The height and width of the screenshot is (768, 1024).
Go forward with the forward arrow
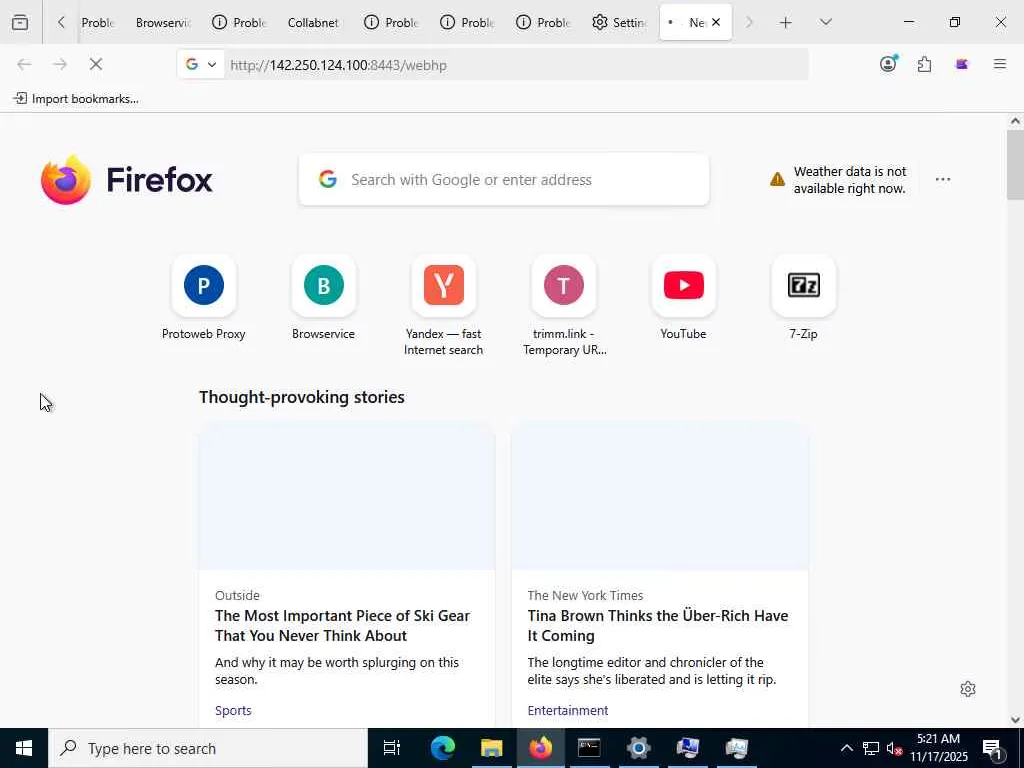coord(60,64)
